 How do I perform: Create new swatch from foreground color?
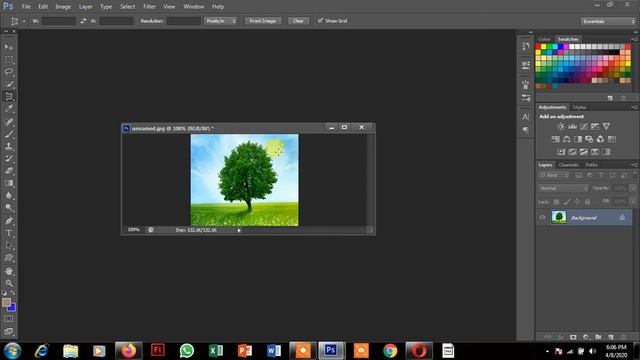(x=610, y=98)
